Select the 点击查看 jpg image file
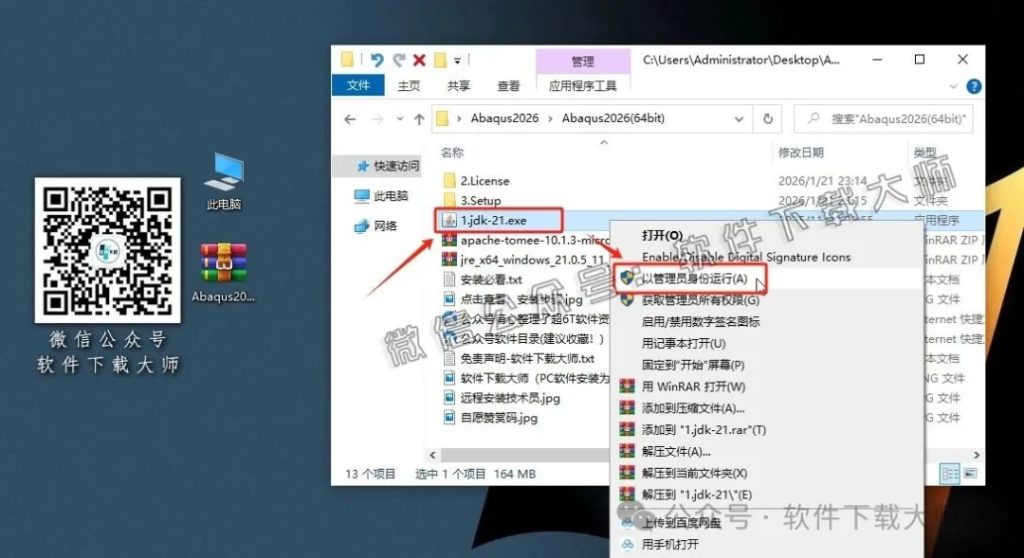 tap(513, 299)
